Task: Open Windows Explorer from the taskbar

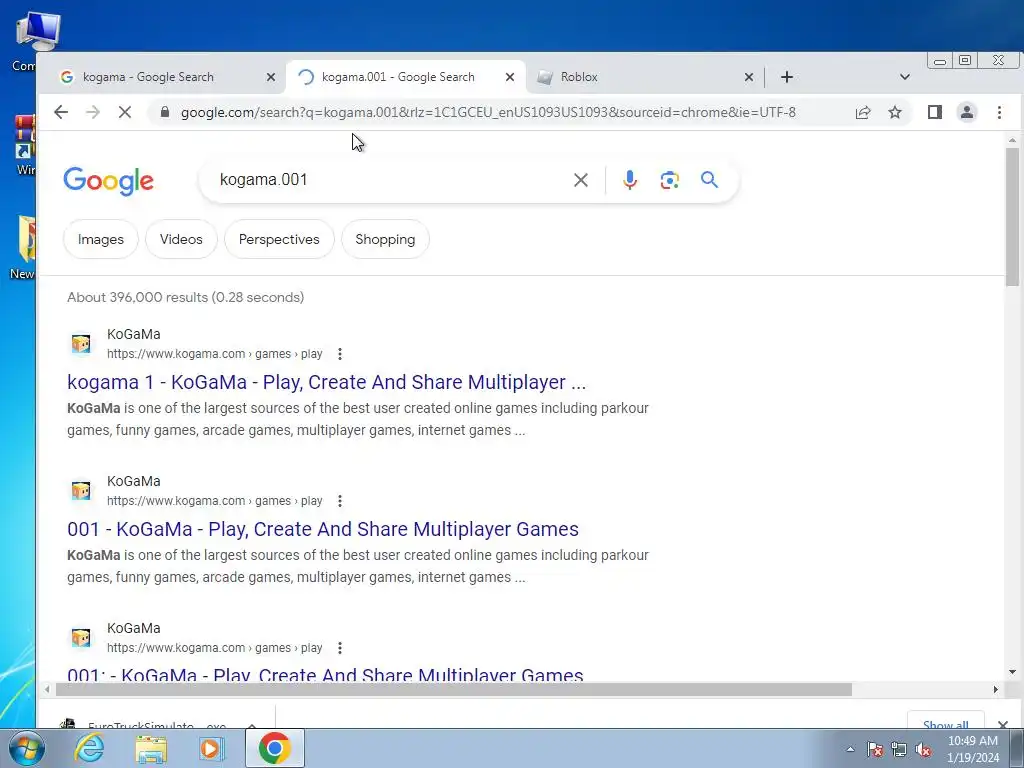Action: tap(151, 748)
